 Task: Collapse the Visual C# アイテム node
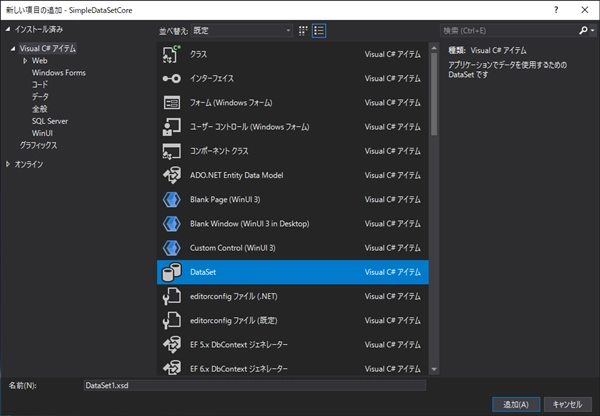tap(13, 49)
